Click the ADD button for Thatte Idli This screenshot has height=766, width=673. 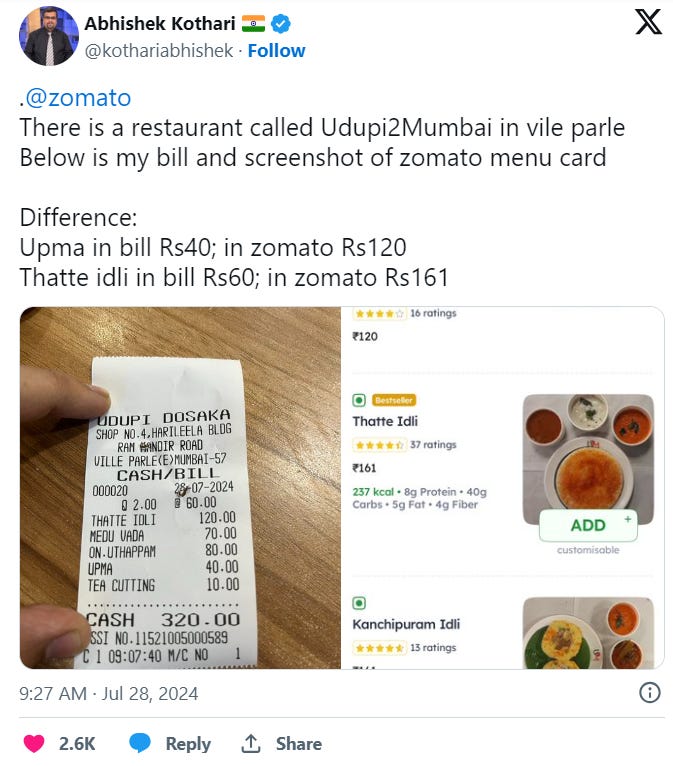589,525
